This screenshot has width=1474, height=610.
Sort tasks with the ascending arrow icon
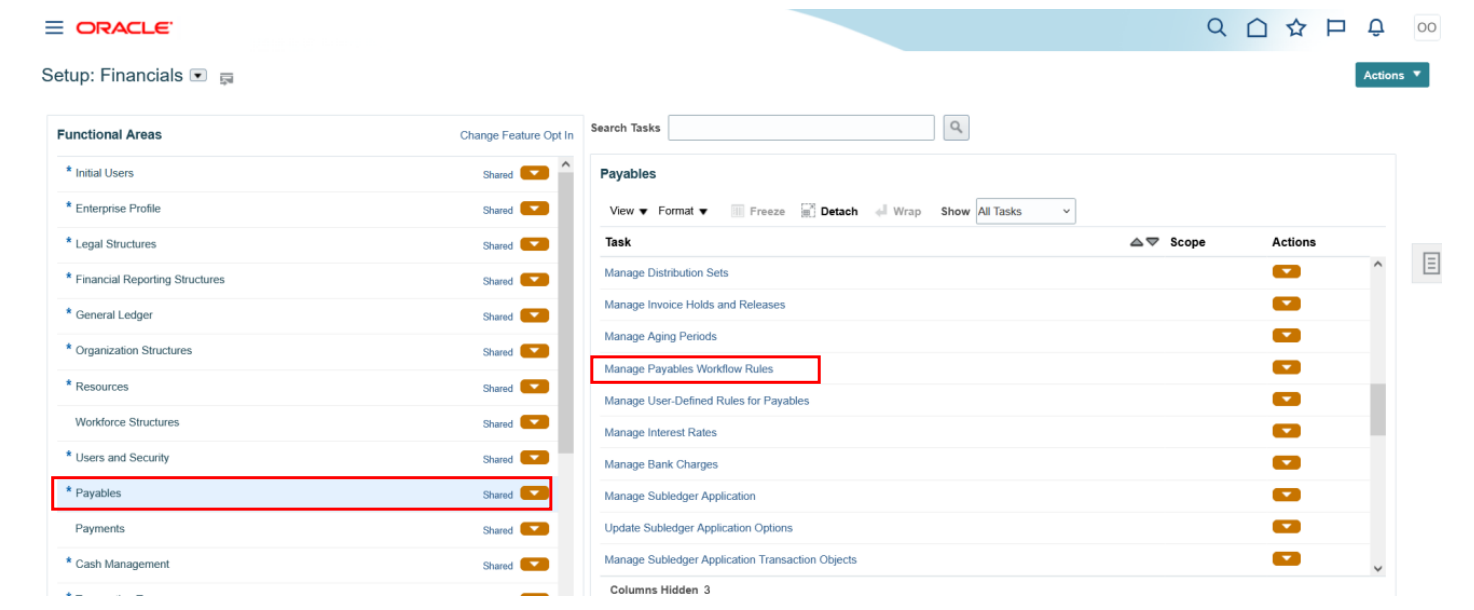pos(1135,241)
